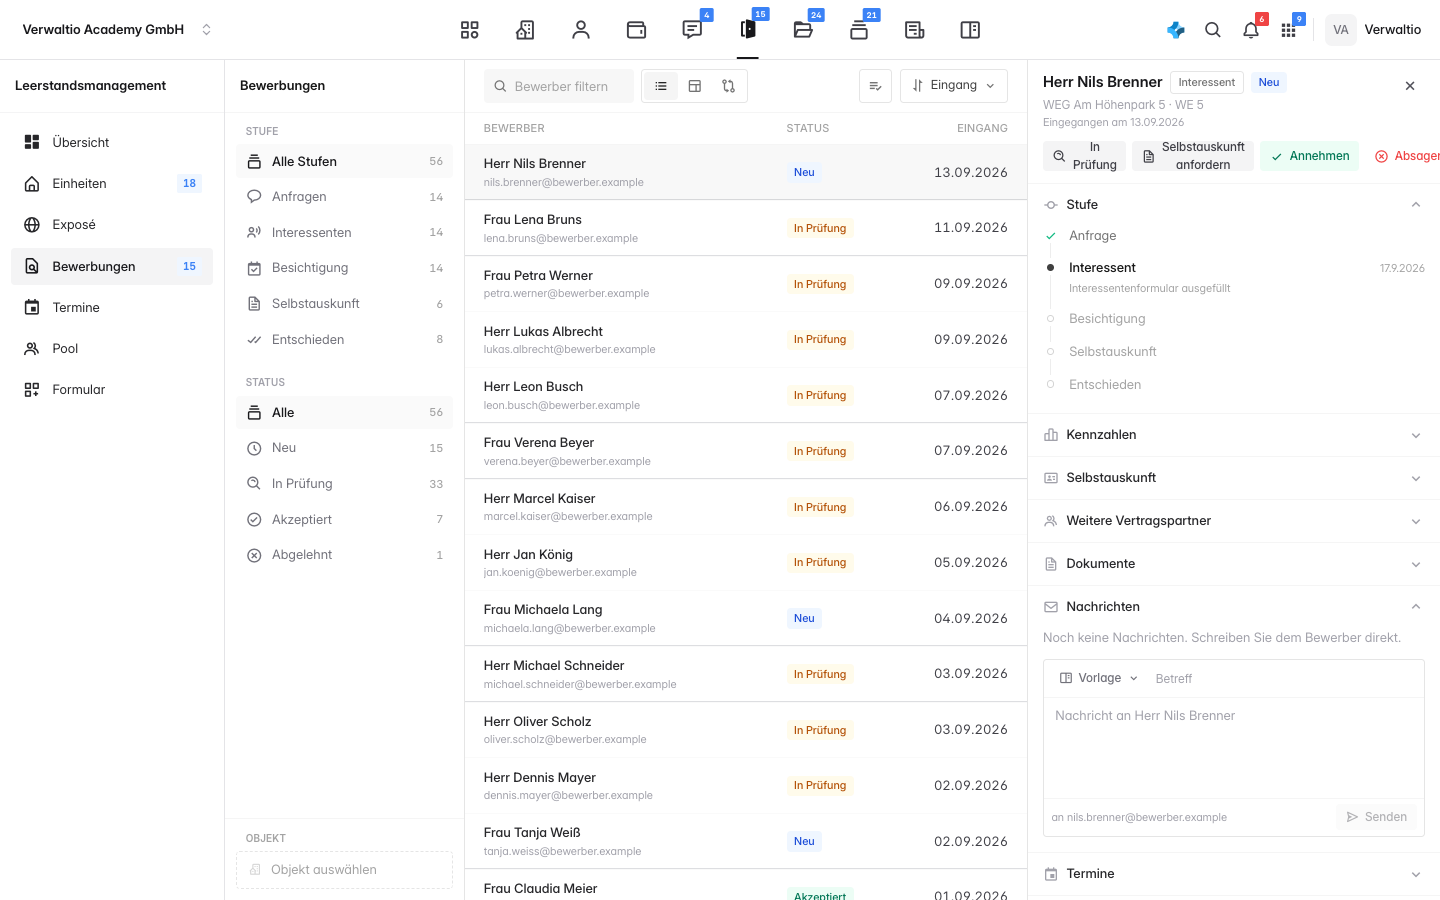The image size is (1440, 900).
Task: Open the stack icon with badge 21
Action: pos(859,30)
